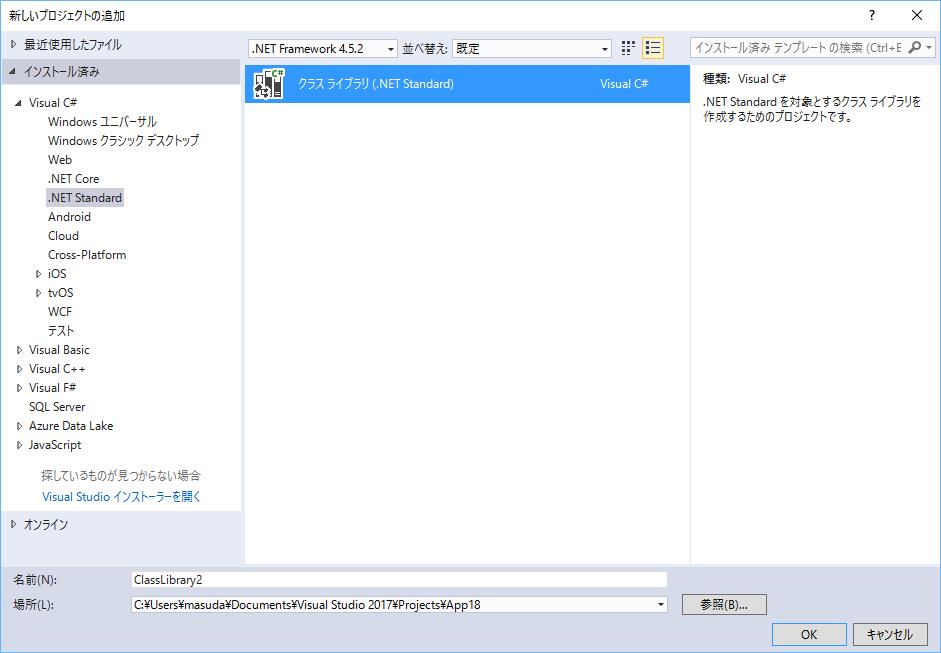
Task: Open the location path dropdown
Action: (x=660, y=605)
